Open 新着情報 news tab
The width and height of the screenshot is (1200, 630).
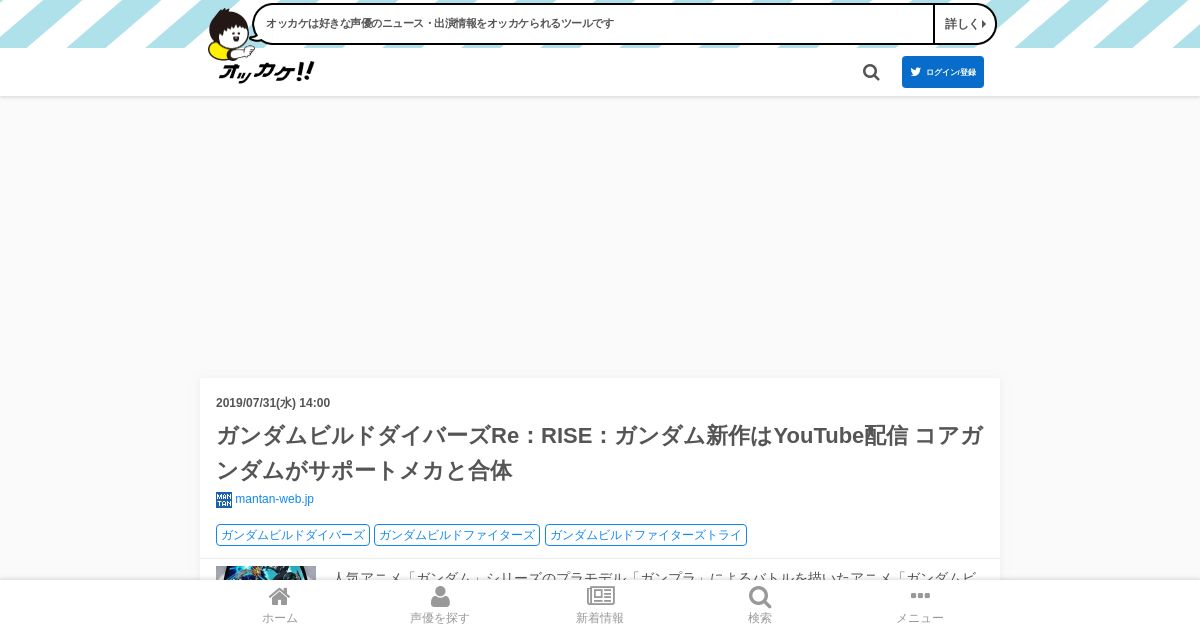click(600, 605)
